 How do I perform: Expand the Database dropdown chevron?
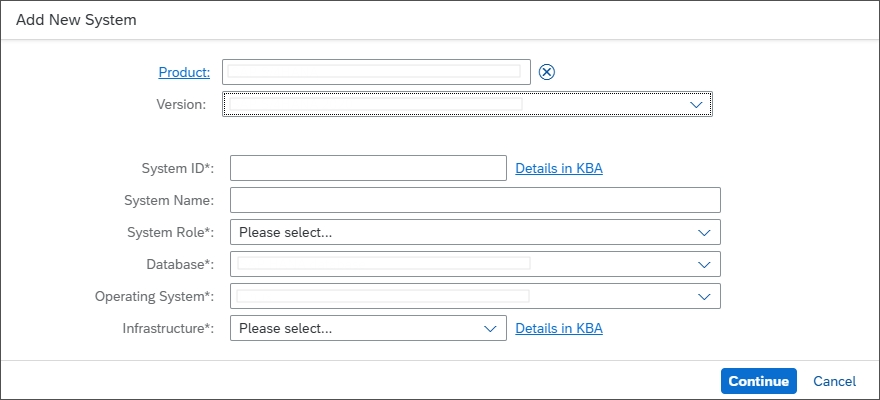tap(705, 264)
